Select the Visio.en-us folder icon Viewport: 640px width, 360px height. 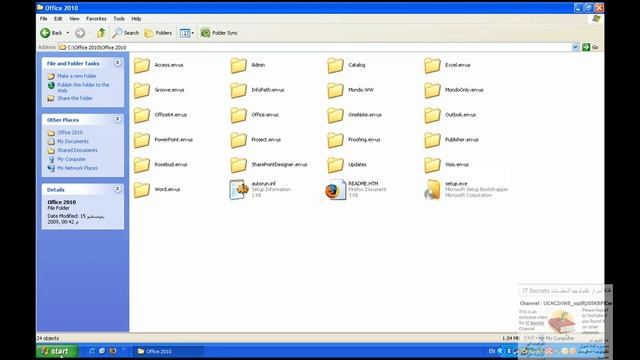pos(432,165)
